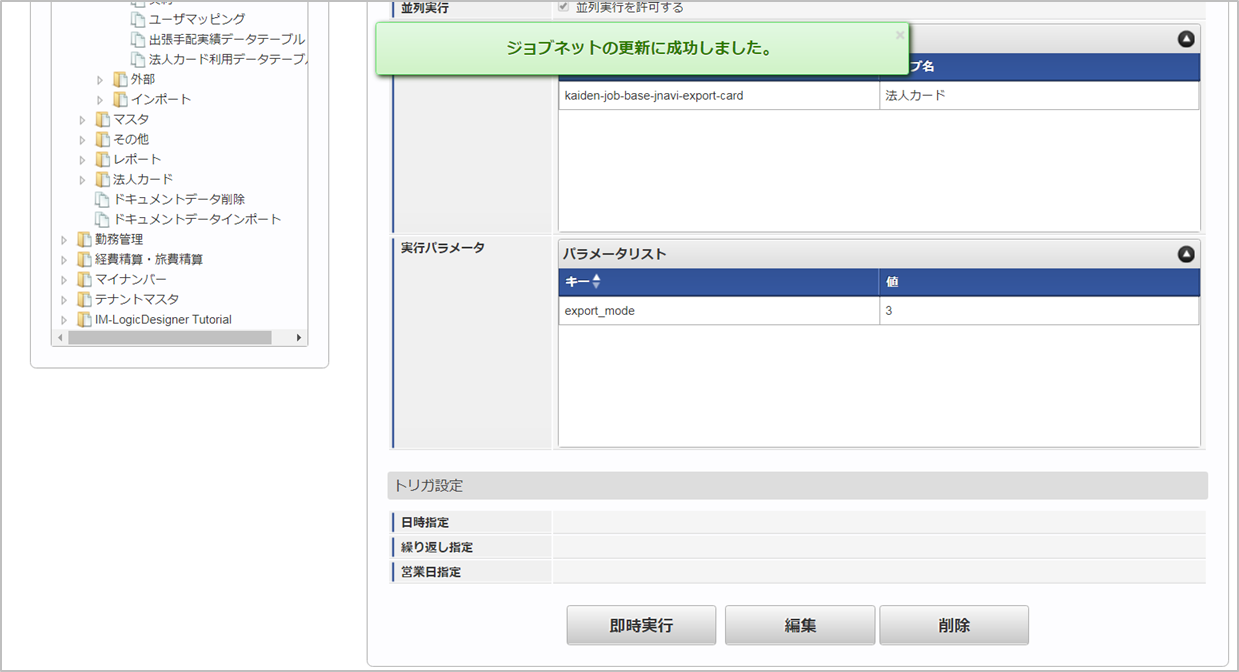Viewport: 1239px width, 672px height.
Task: Click the ユーザマッピング document icon
Action: click(138, 19)
